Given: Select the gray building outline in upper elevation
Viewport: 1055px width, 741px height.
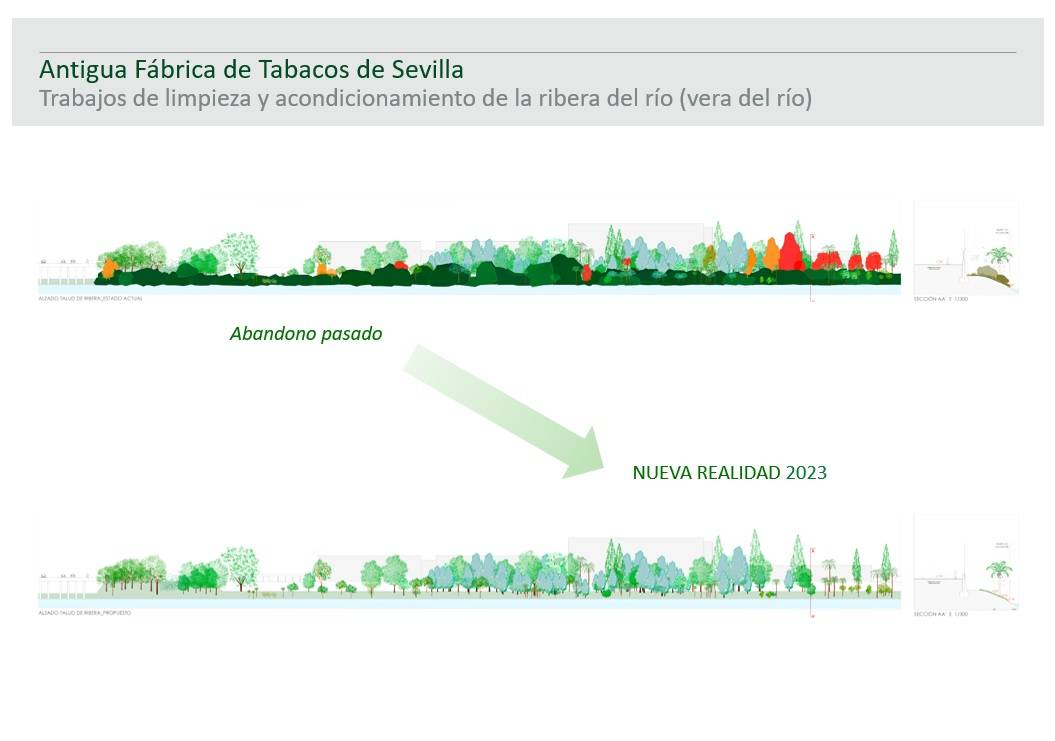Looking at the screenshot, I should coord(640,235).
